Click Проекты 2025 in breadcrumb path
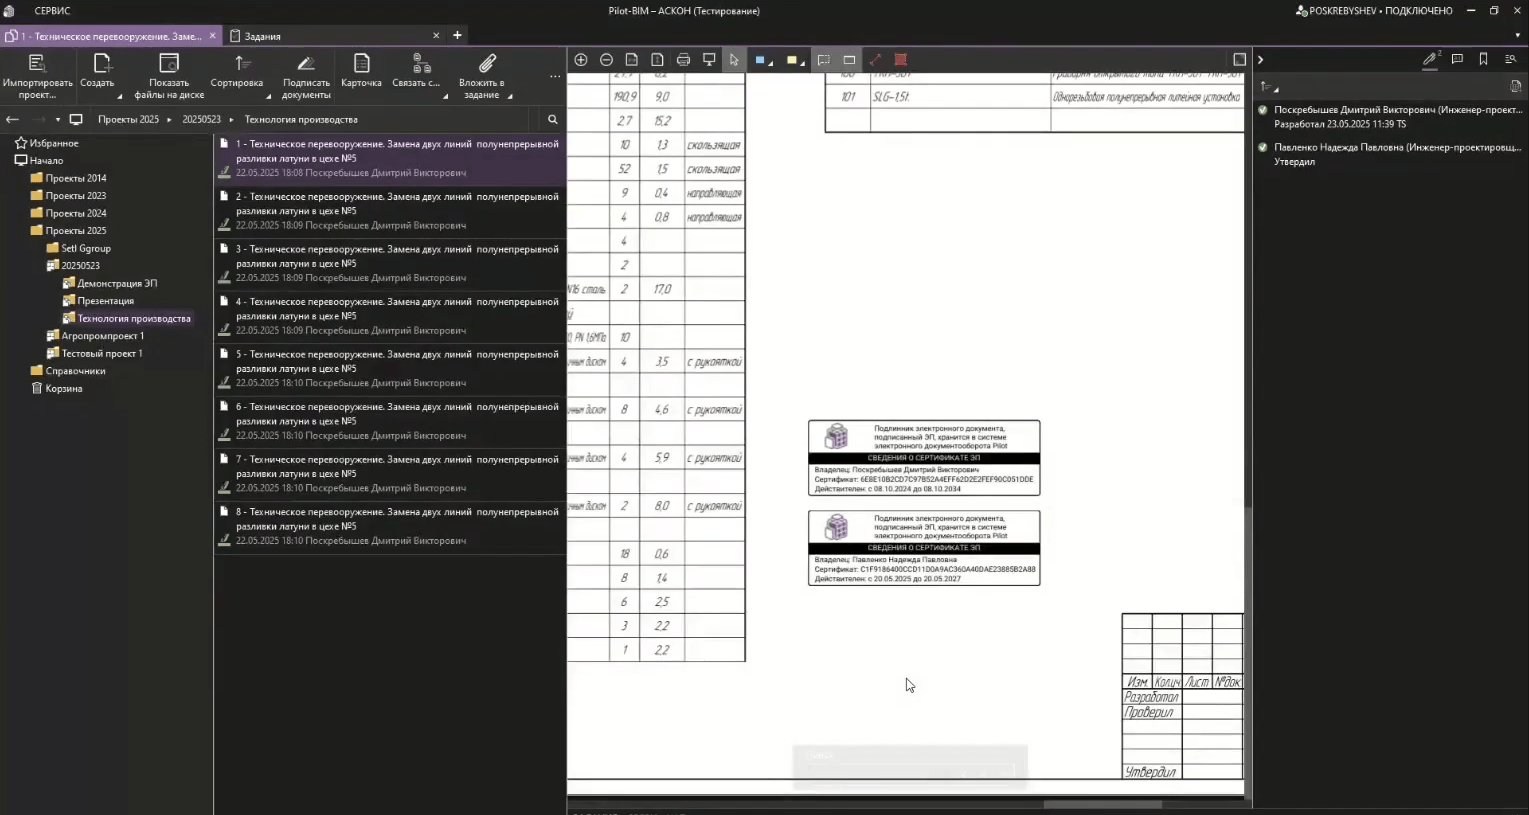Screen dimensions: 1529x815 tap(128, 119)
